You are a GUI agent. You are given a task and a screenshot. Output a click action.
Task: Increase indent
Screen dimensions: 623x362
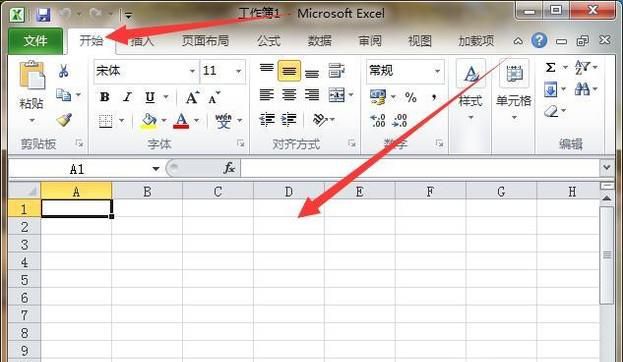pyautogui.click(x=289, y=119)
